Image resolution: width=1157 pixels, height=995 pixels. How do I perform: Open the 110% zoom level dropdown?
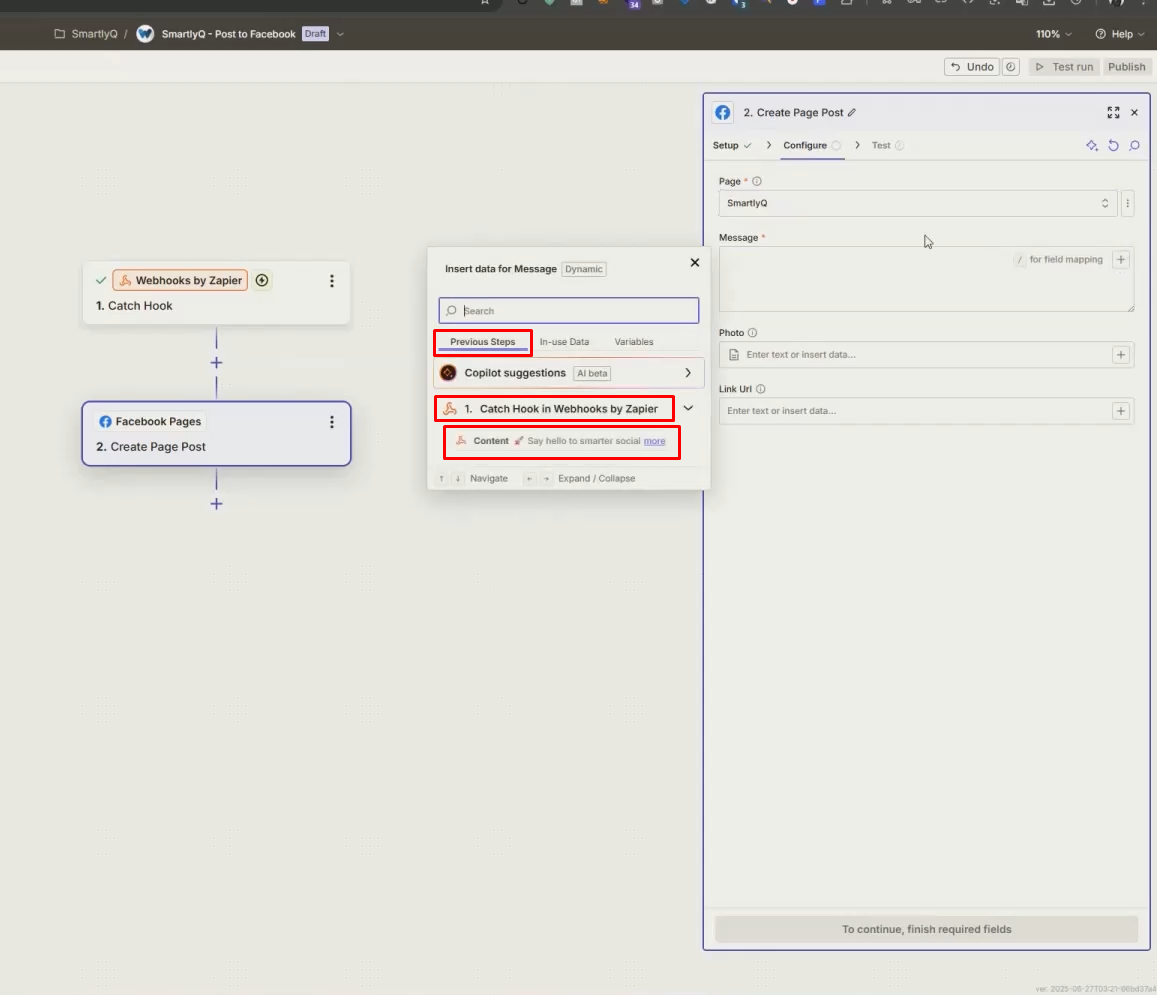pyautogui.click(x=1054, y=34)
